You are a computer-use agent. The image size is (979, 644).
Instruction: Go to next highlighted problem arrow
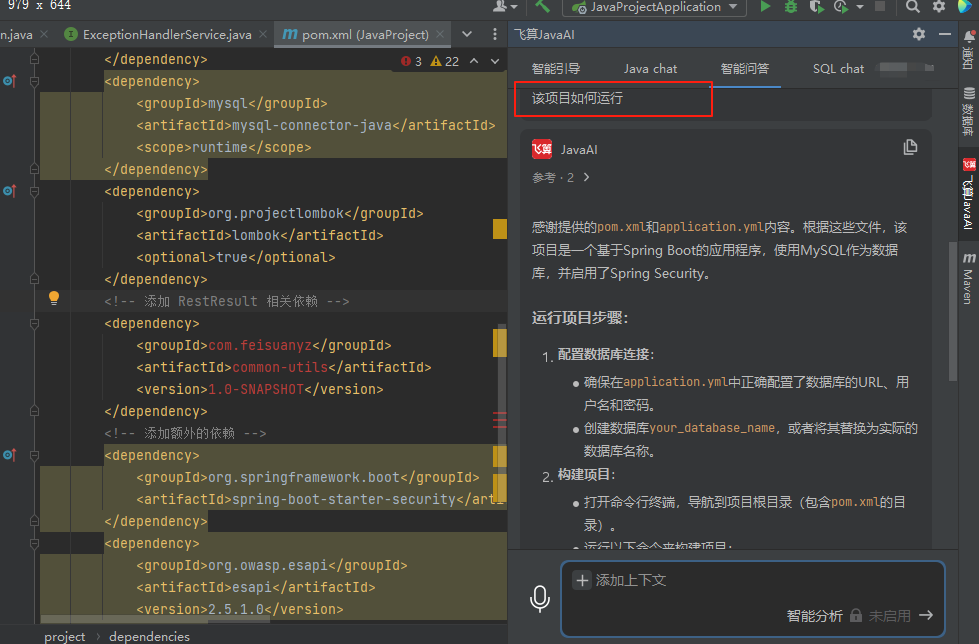coord(495,61)
